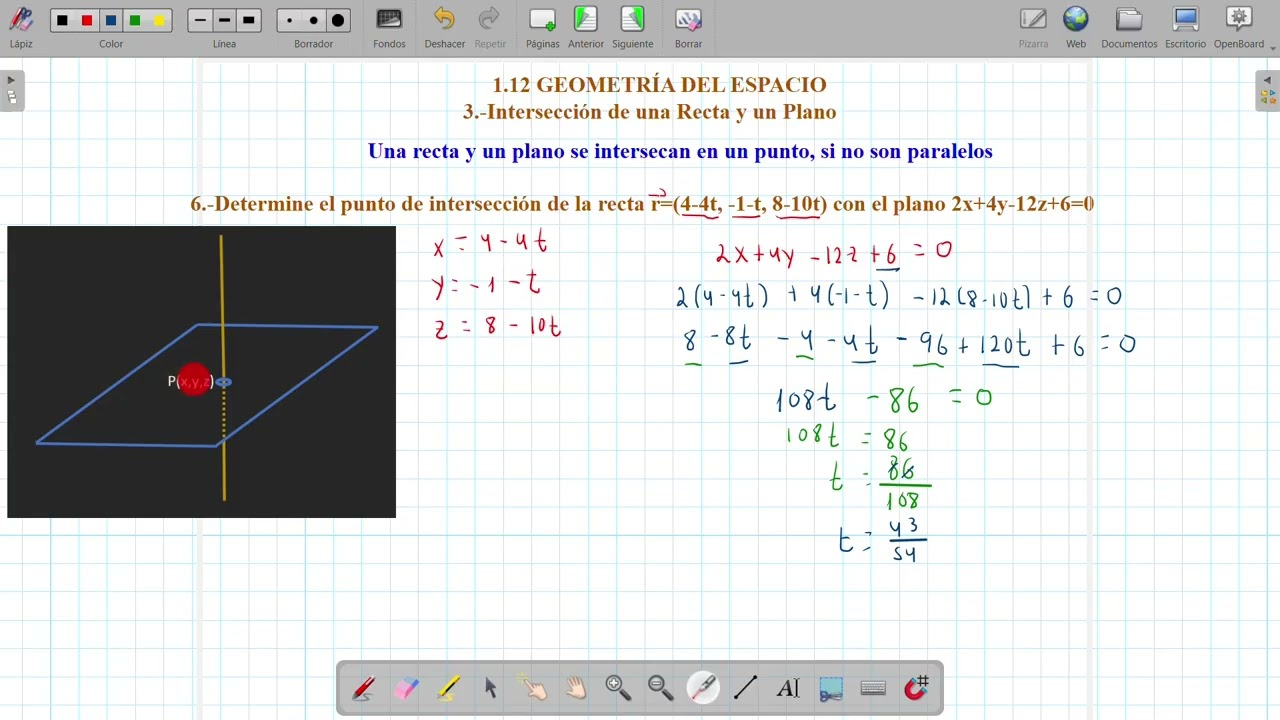Open the Fondos background options
1280x720 pixels.
(389, 26)
